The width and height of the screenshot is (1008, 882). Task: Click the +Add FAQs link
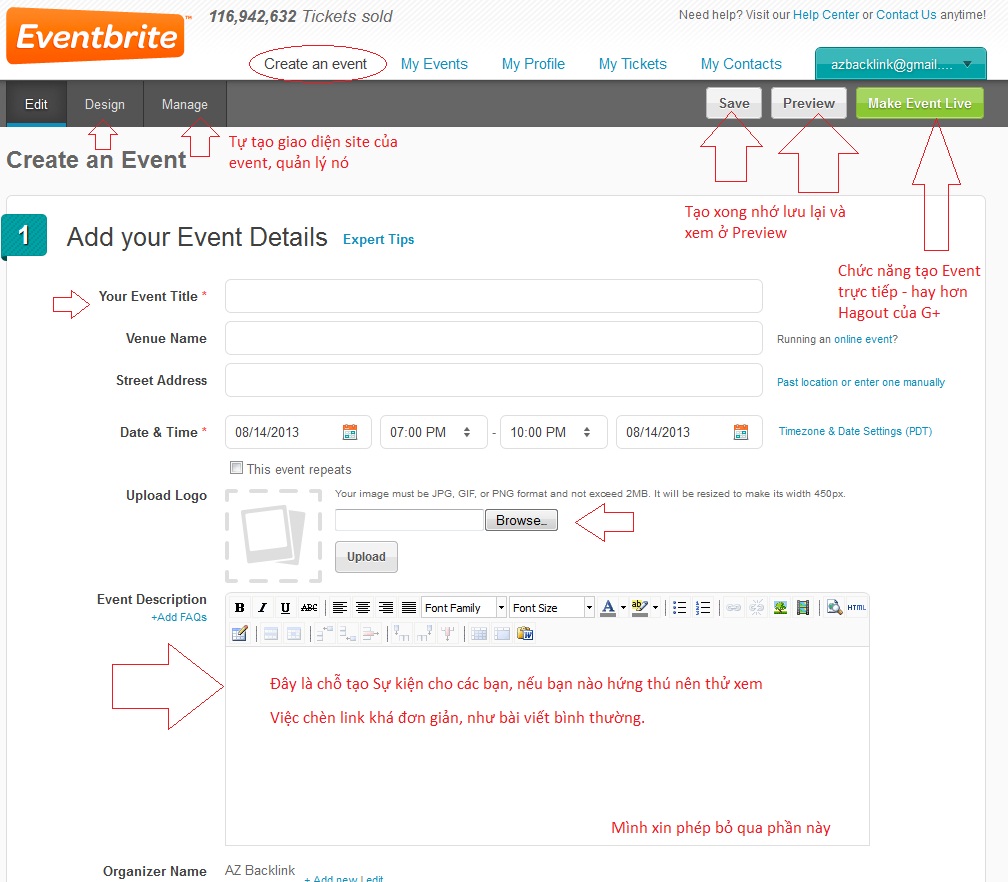[x=179, y=617]
